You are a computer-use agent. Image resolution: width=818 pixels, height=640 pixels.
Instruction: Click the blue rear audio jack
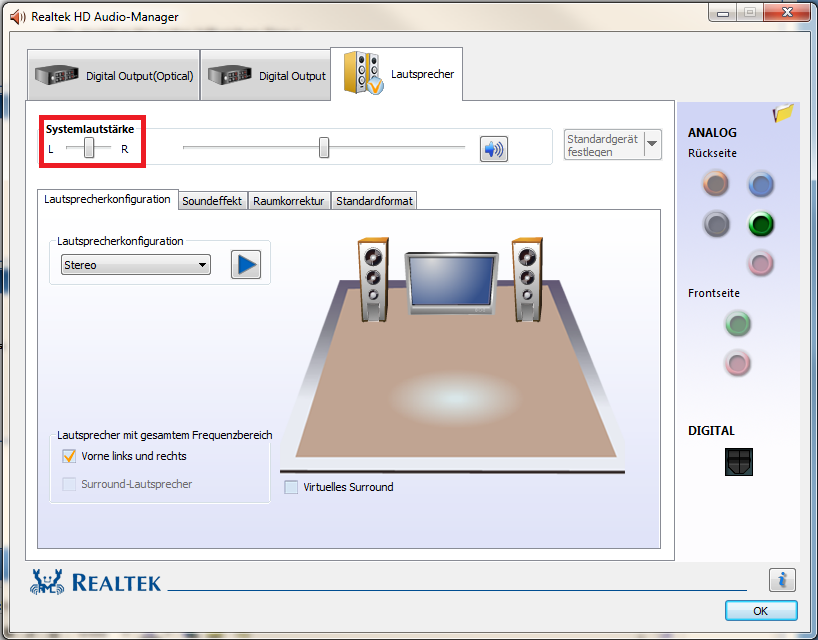(x=761, y=184)
